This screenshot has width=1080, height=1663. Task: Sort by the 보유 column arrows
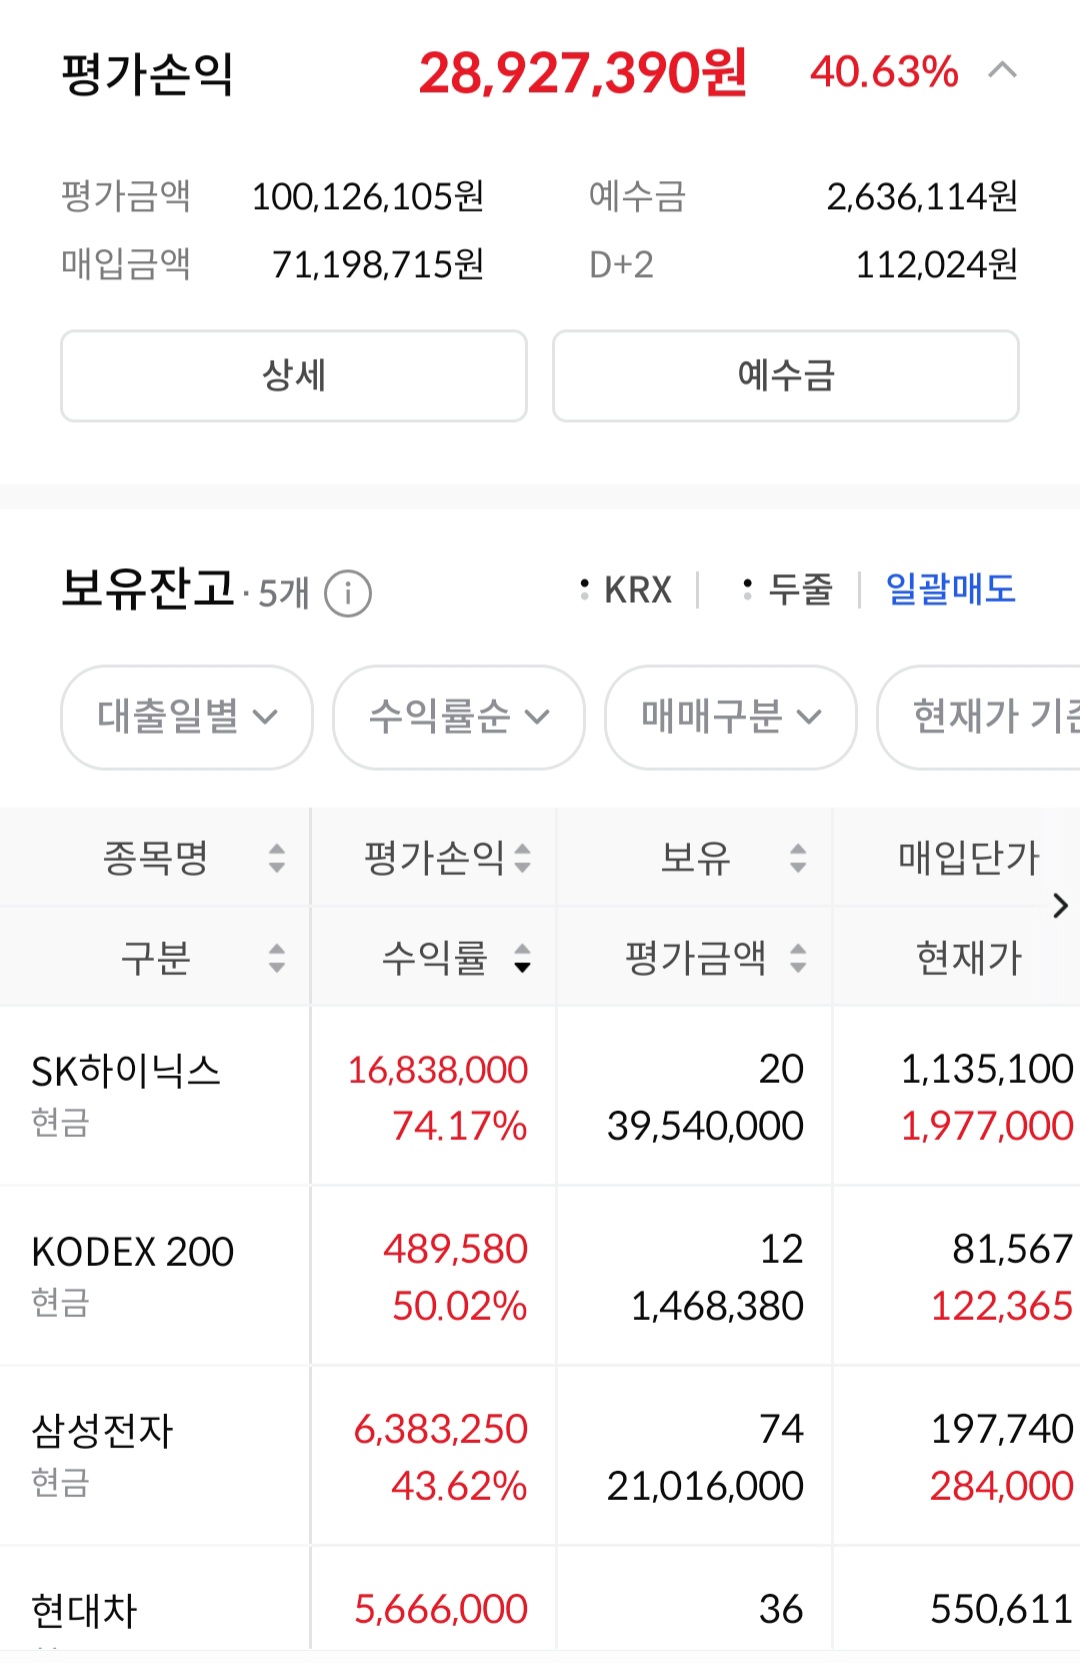coord(798,858)
